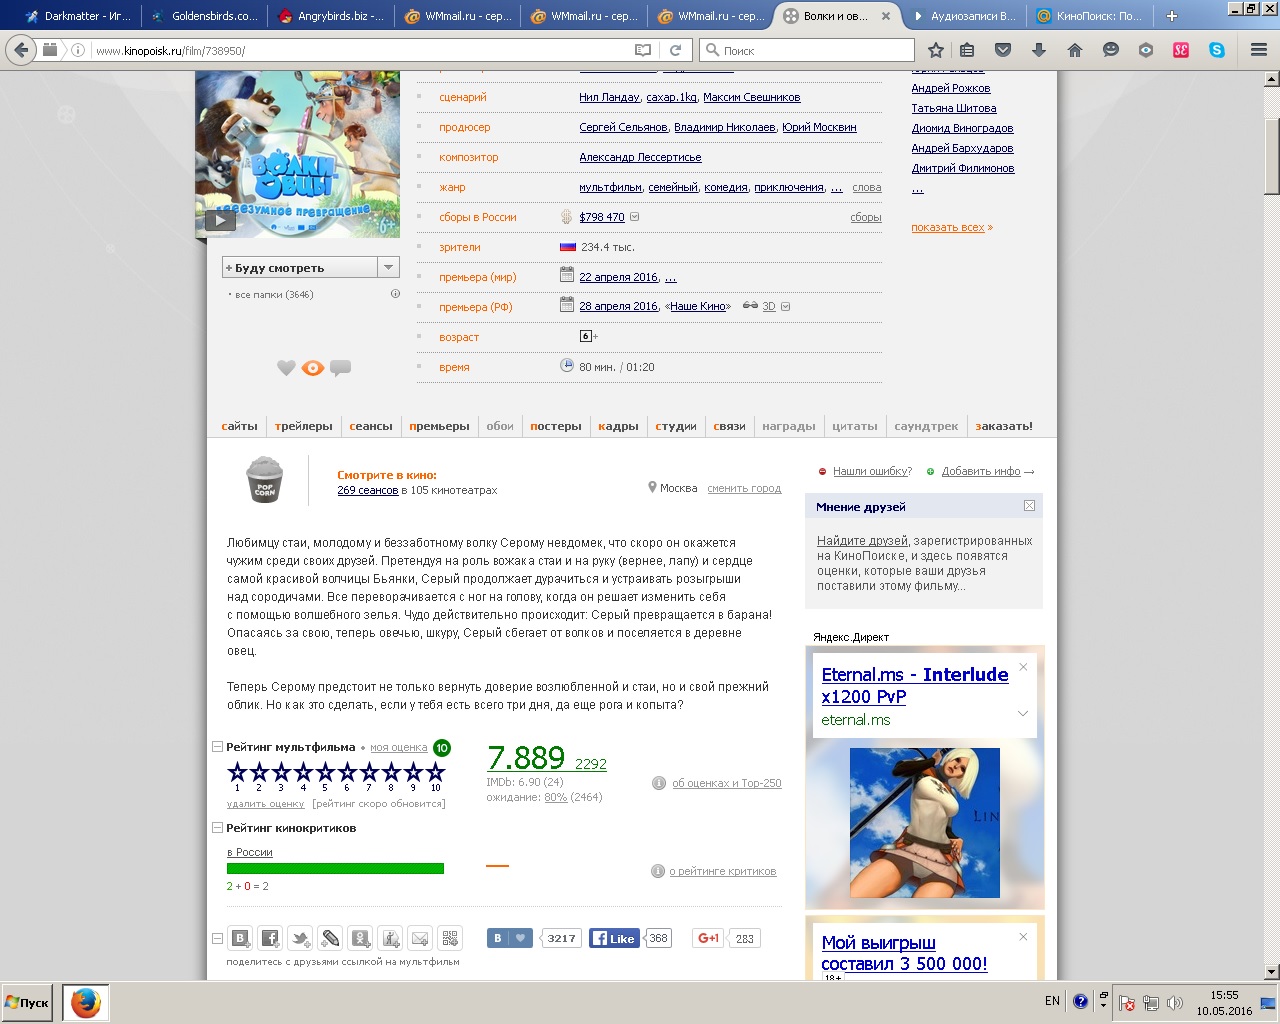Image resolution: width=1280 pixels, height=1024 pixels.
Task: Switch to the Волки и ов... browser tab
Action: click(835, 16)
